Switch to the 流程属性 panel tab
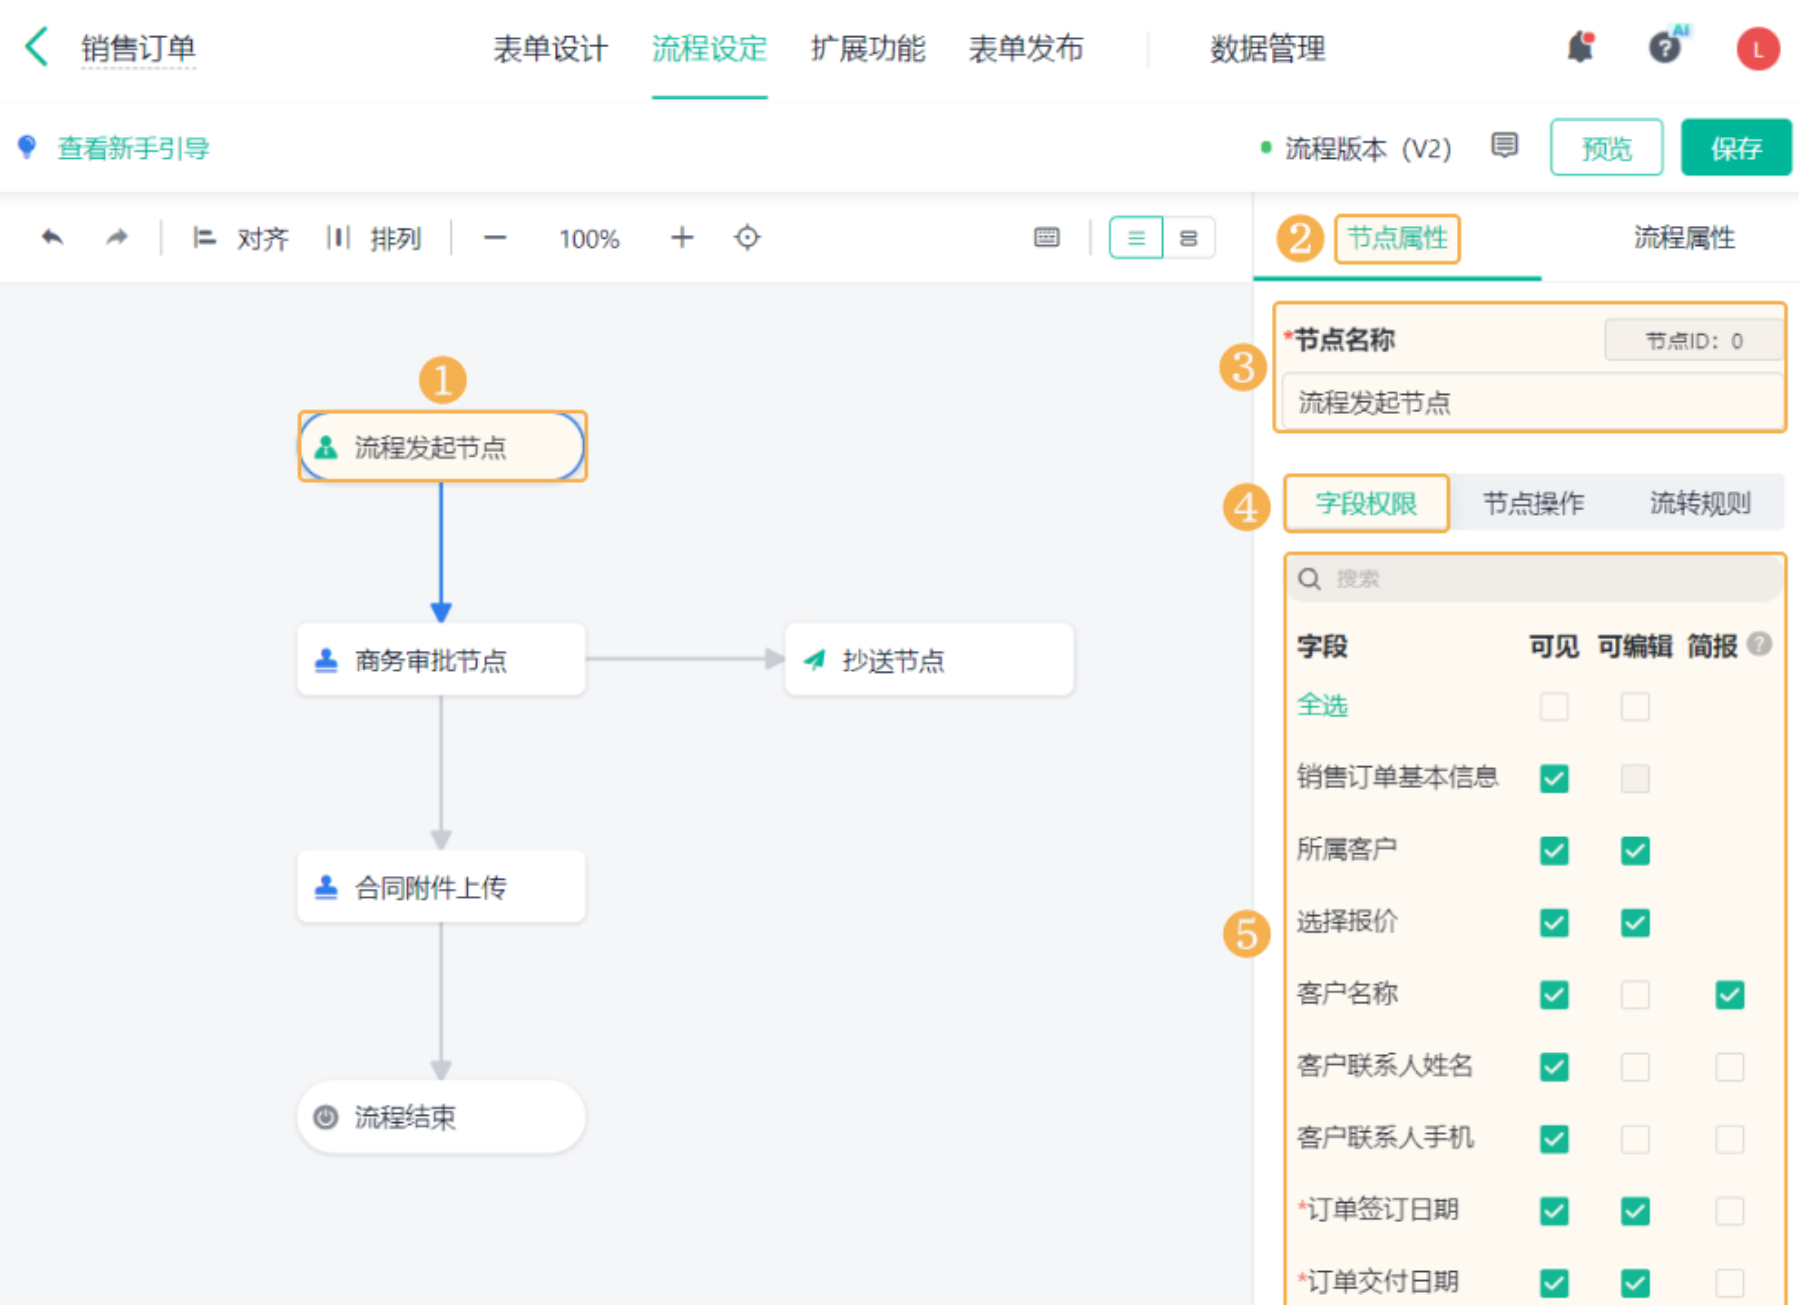This screenshot has width=1799, height=1305. pyautogui.click(x=1684, y=238)
